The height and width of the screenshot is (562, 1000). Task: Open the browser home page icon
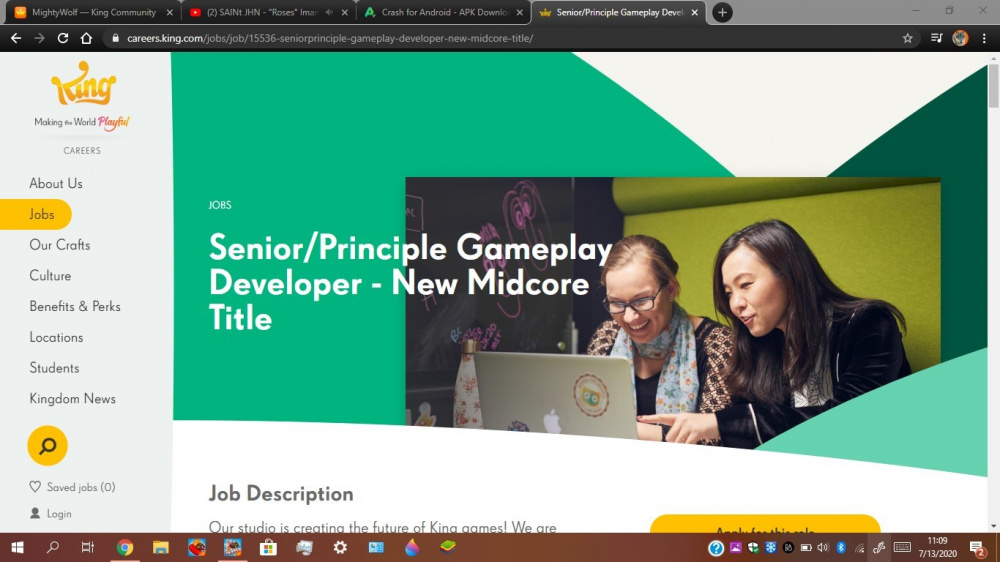[x=86, y=38]
